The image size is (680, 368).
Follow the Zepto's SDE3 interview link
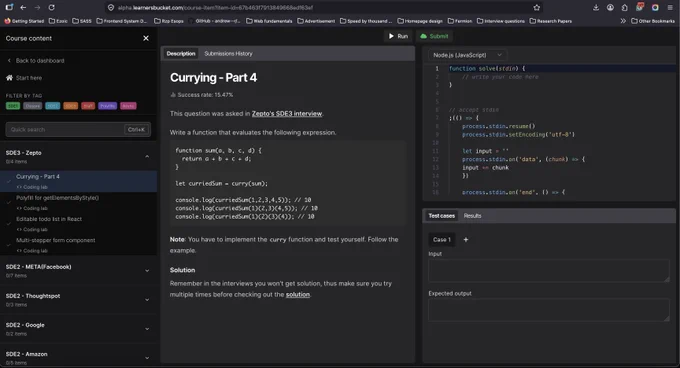[x=287, y=114]
